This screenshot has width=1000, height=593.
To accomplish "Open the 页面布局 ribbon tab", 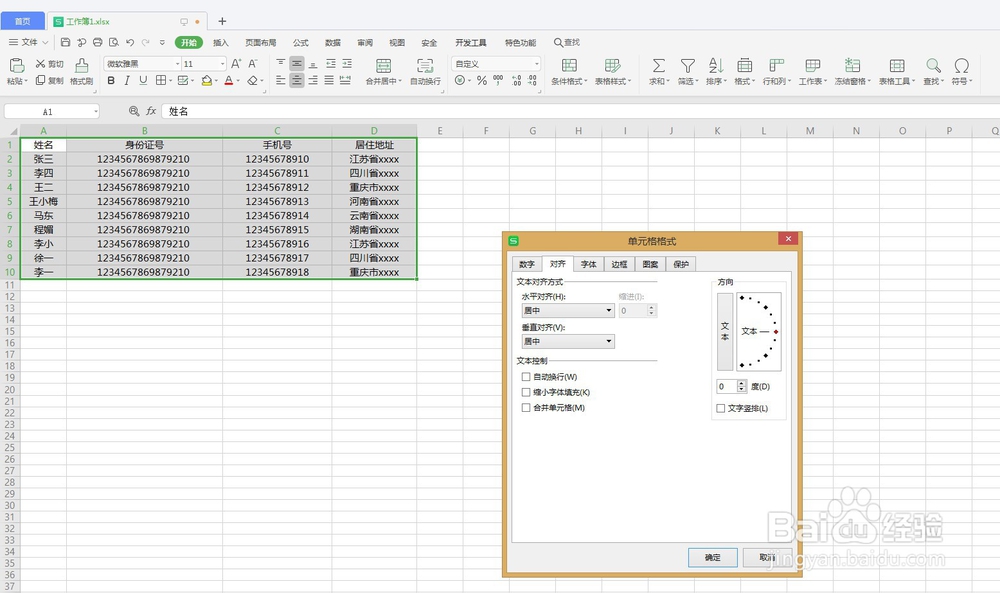I will [261, 43].
